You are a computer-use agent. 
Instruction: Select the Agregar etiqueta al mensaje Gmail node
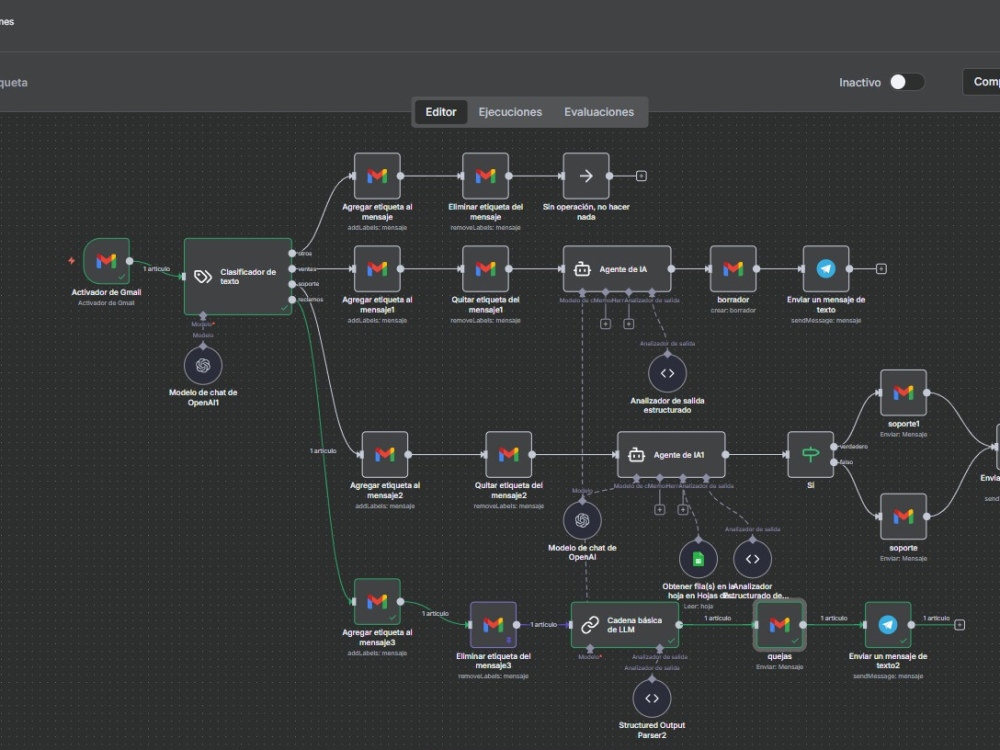point(378,176)
